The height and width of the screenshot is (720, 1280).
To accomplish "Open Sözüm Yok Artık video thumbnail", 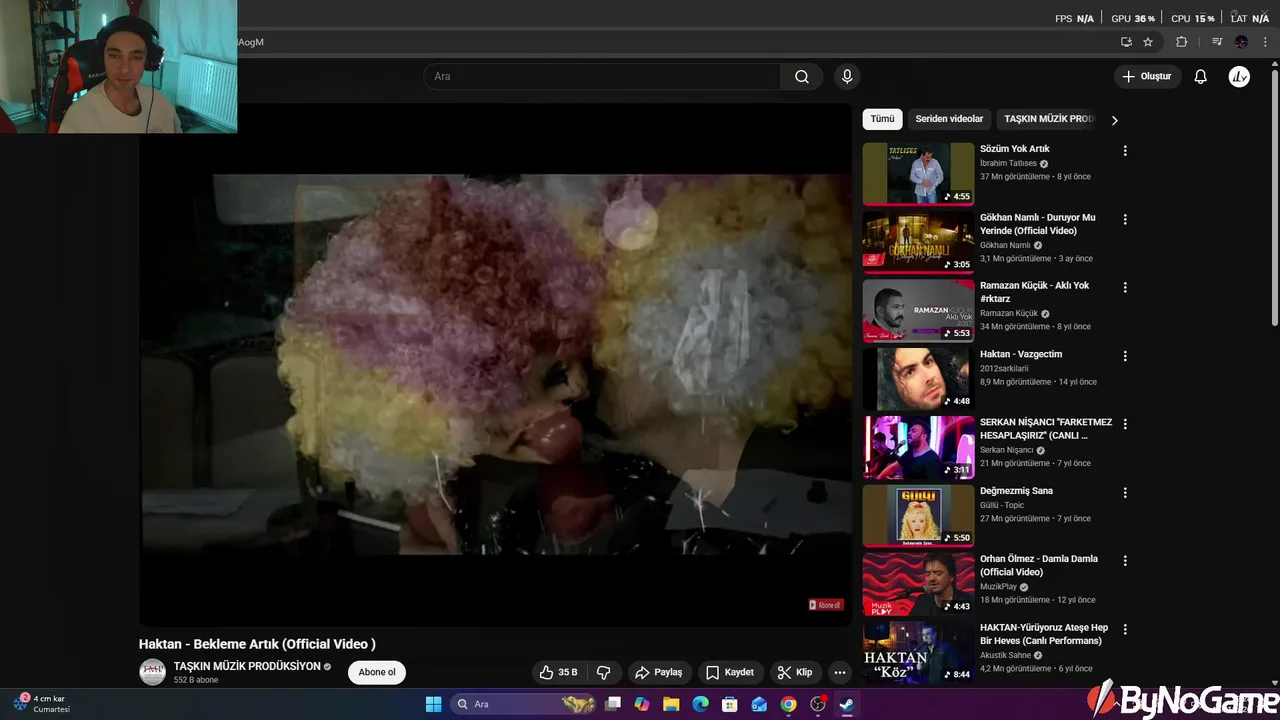I will (918, 173).
